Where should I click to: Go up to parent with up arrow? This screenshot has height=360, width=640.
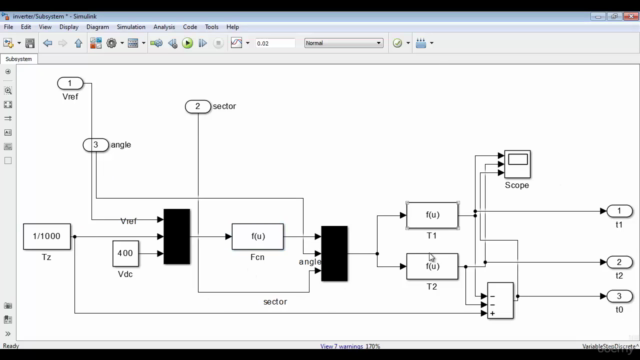pyautogui.click(x=78, y=43)
